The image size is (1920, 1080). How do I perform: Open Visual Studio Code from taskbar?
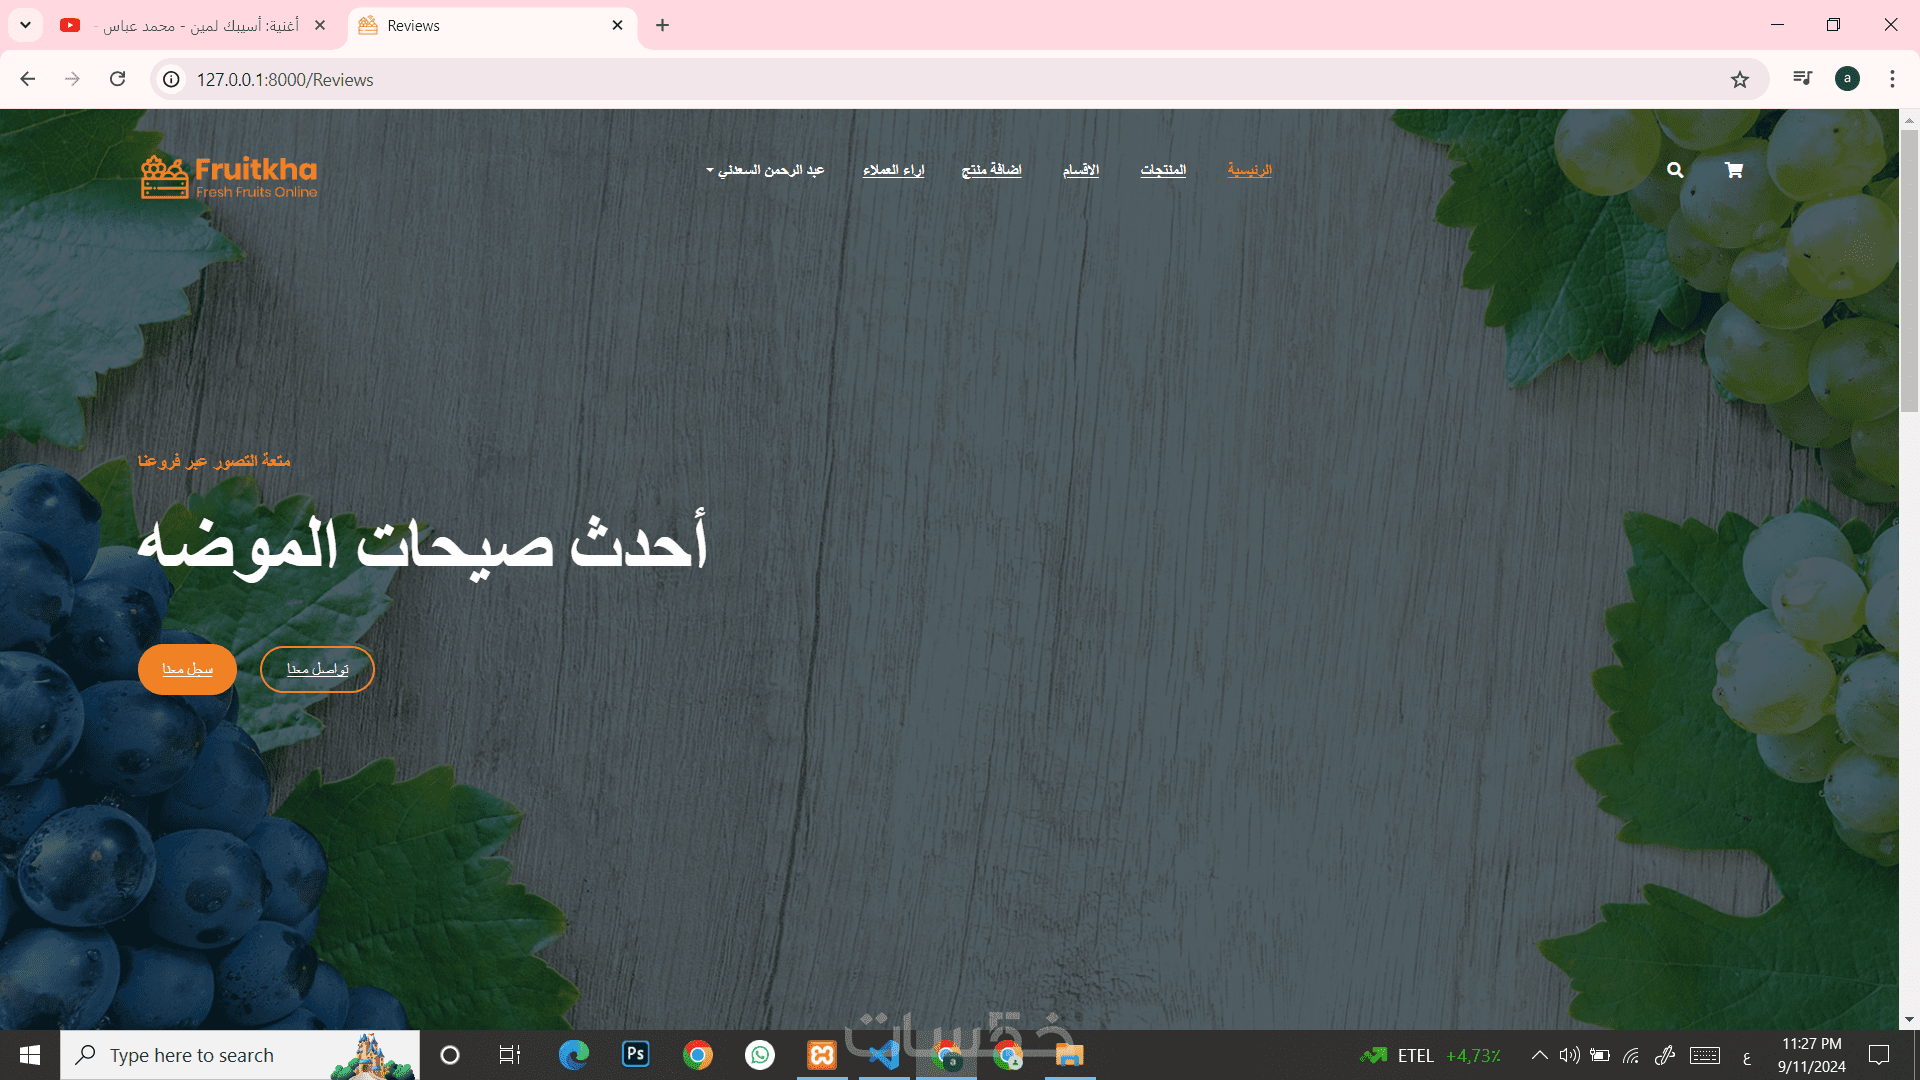pyautogui.click(x=884, y=1055)
